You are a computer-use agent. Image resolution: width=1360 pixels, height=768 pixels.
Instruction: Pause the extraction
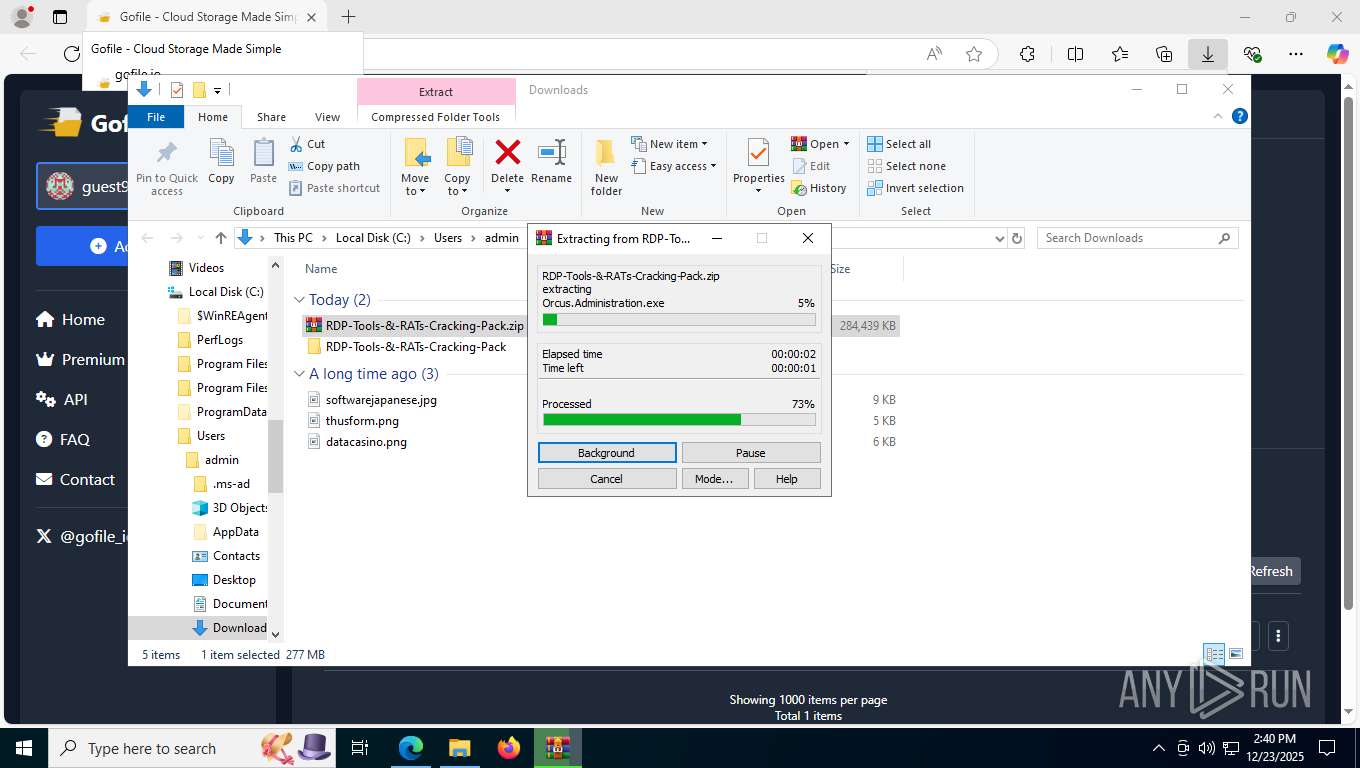[751, 453]
